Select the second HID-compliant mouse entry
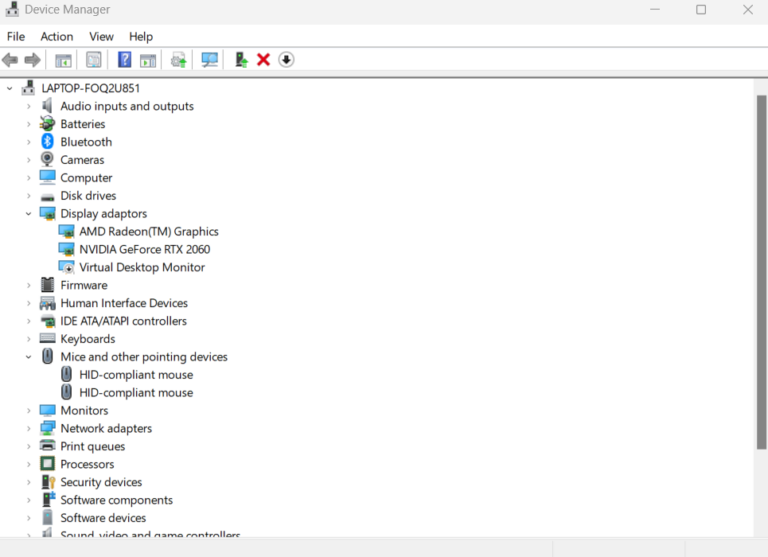The width and height of the screenshot is (768, 557). click(x=136, y=392)
